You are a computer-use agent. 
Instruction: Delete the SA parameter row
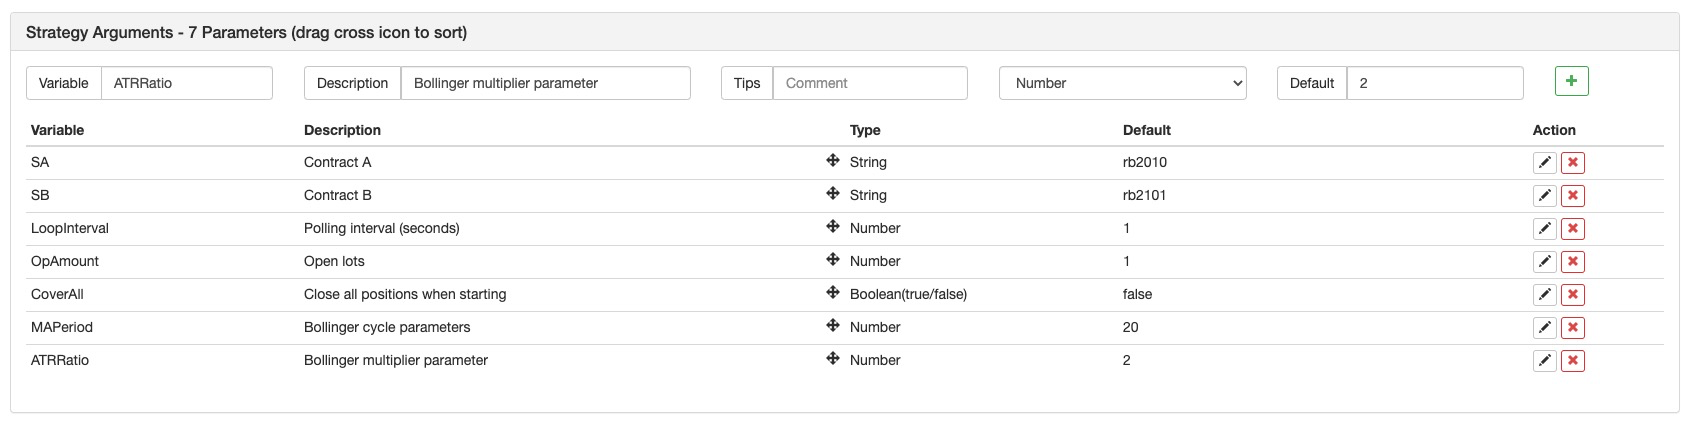click(1572, 162)
